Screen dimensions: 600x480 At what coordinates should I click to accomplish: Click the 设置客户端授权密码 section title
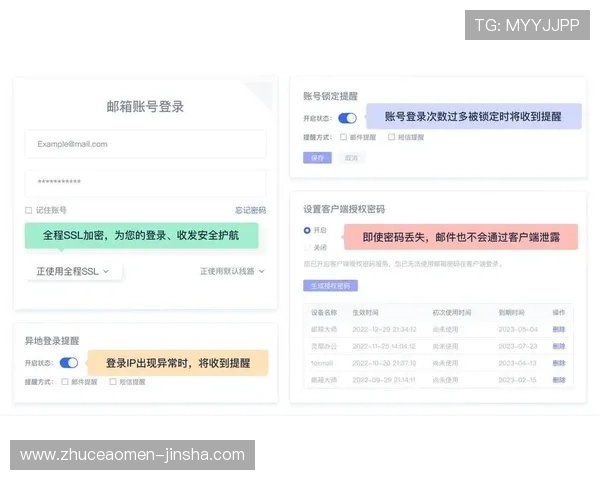coord(344,209)
